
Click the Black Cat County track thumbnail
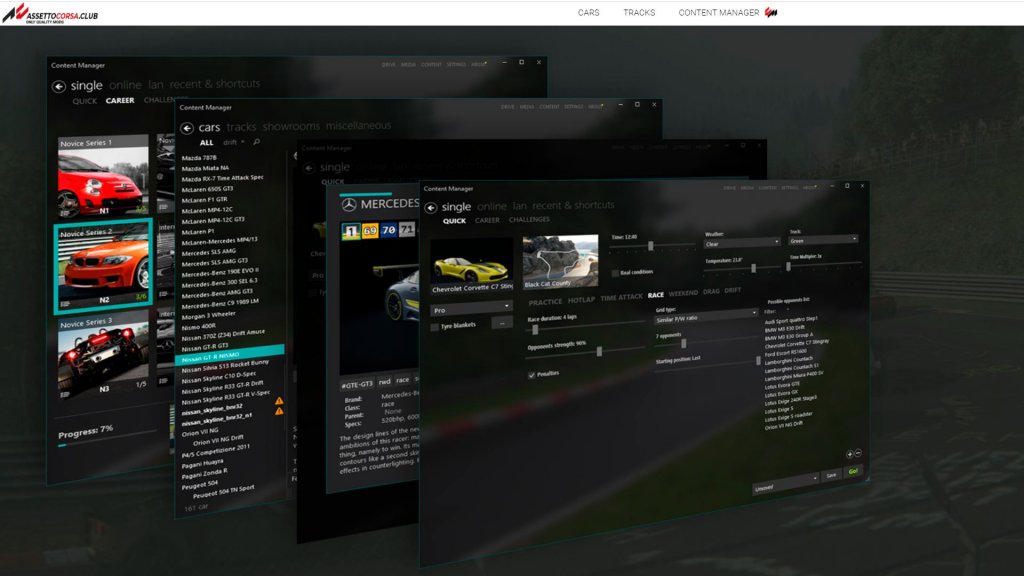tap(560, 261)
